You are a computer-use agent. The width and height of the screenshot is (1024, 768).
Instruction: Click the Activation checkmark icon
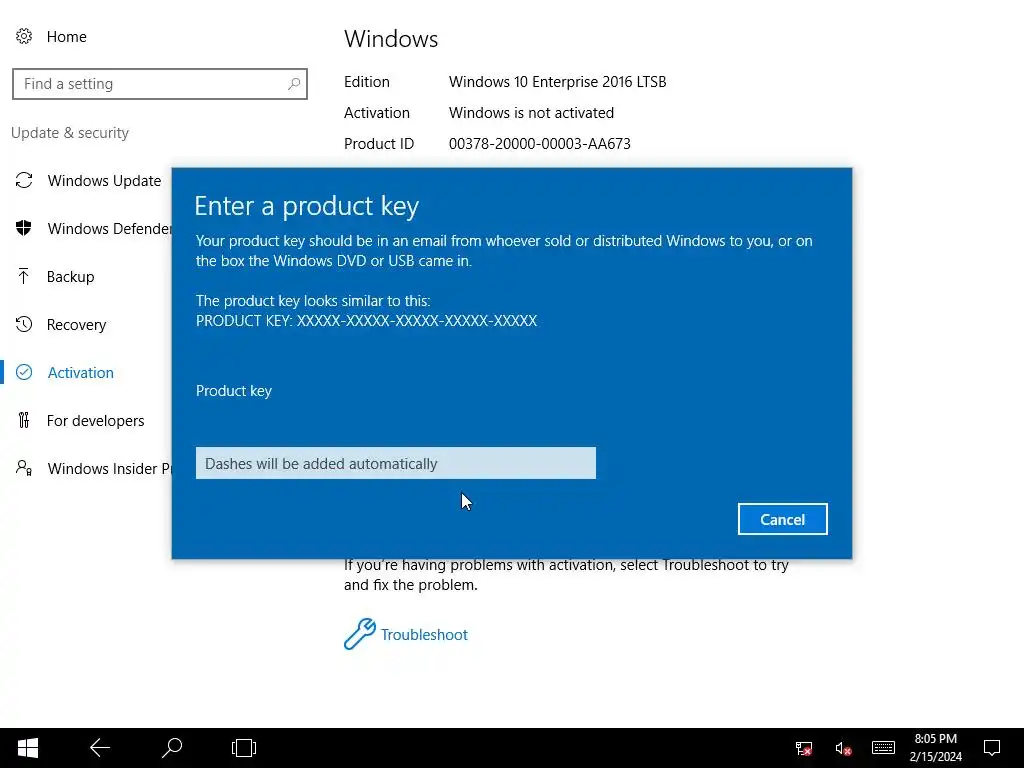pyautogui.click(x=24, y=372)
